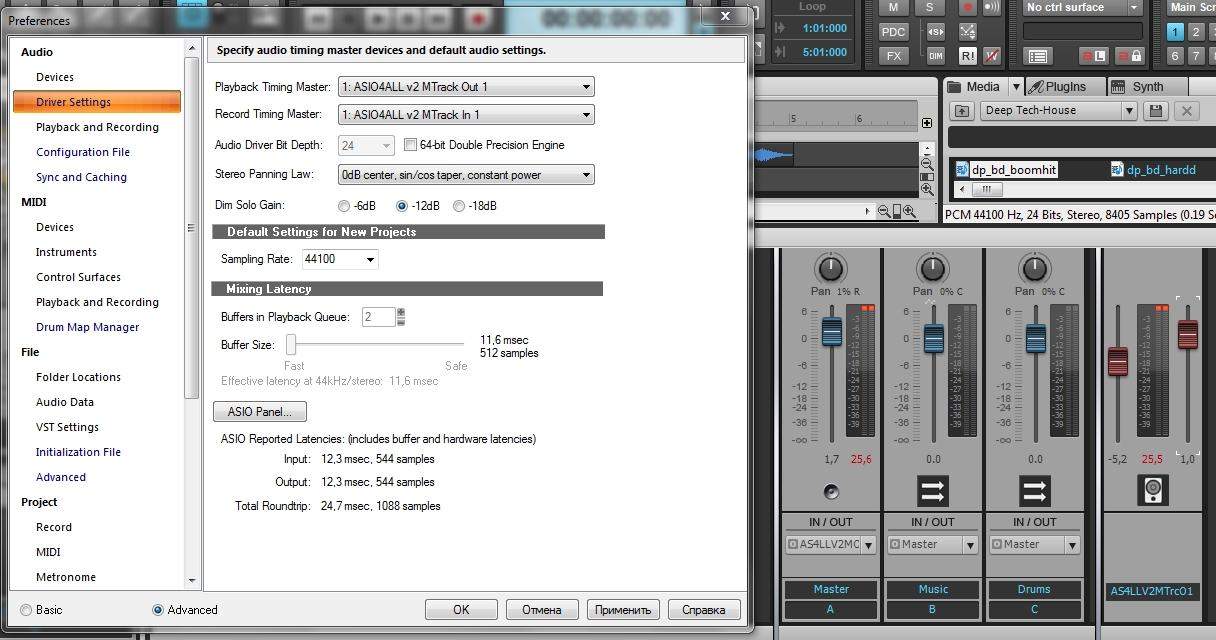This screenshot has height=640, width=1216.
Task: Click the red record-arm button beside S
Action: (x=967, y=8)
